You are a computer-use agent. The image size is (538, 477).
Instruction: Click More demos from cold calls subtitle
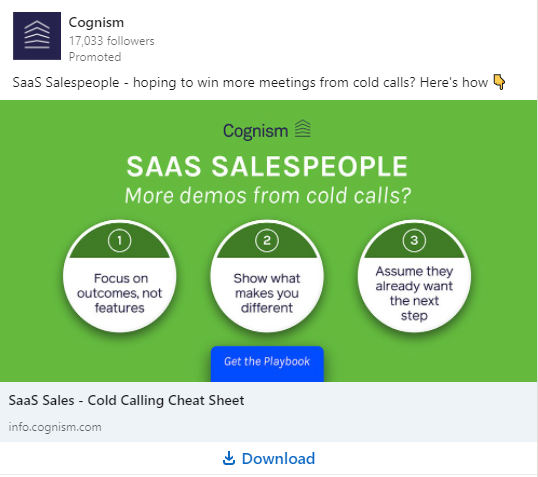(x=268, y=196)
